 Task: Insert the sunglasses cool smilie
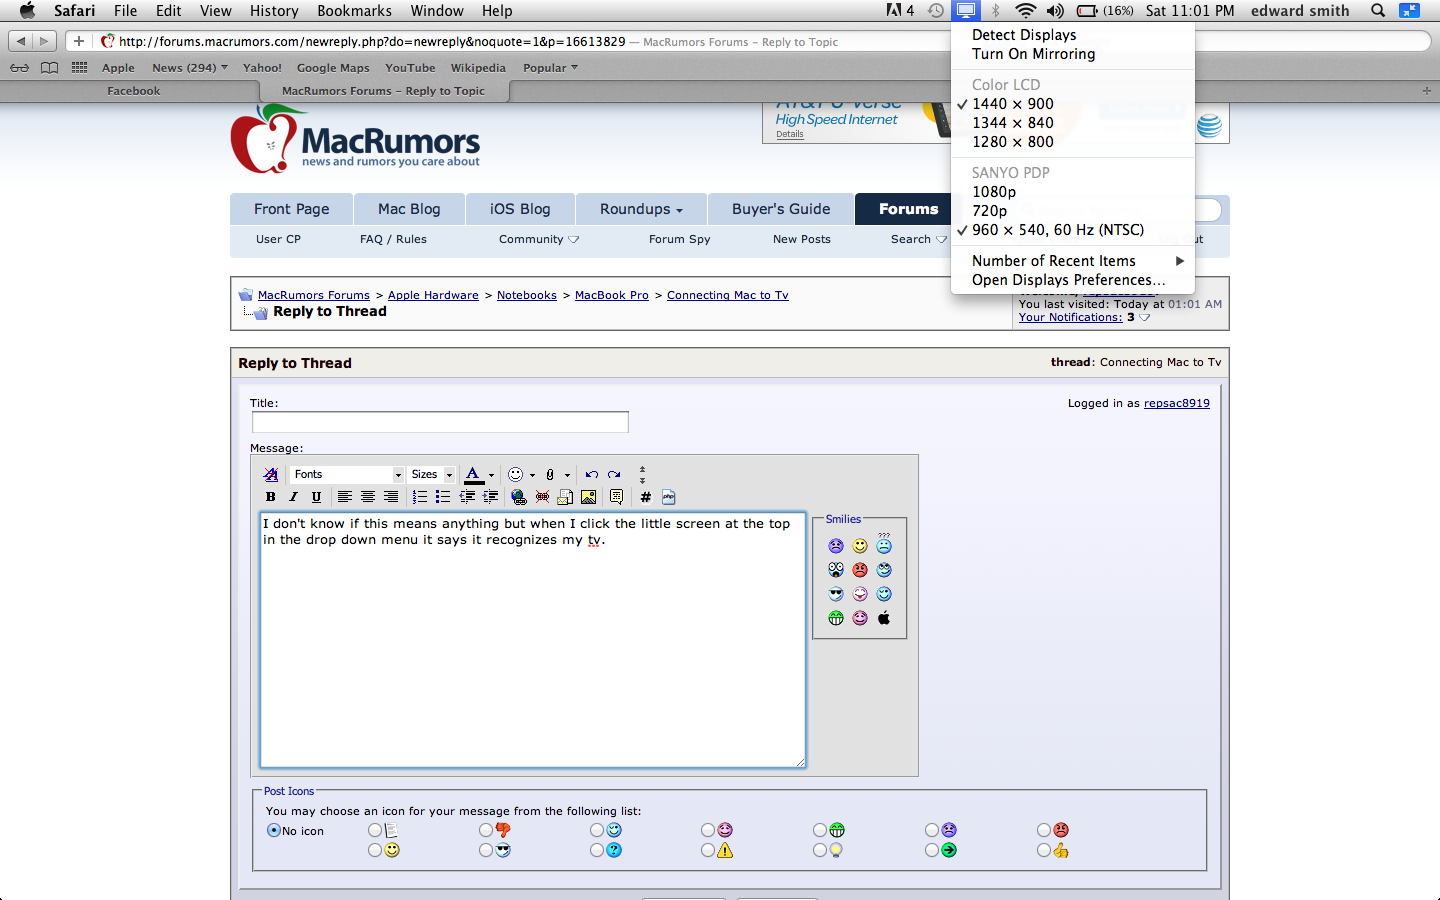tap(836, 594)
